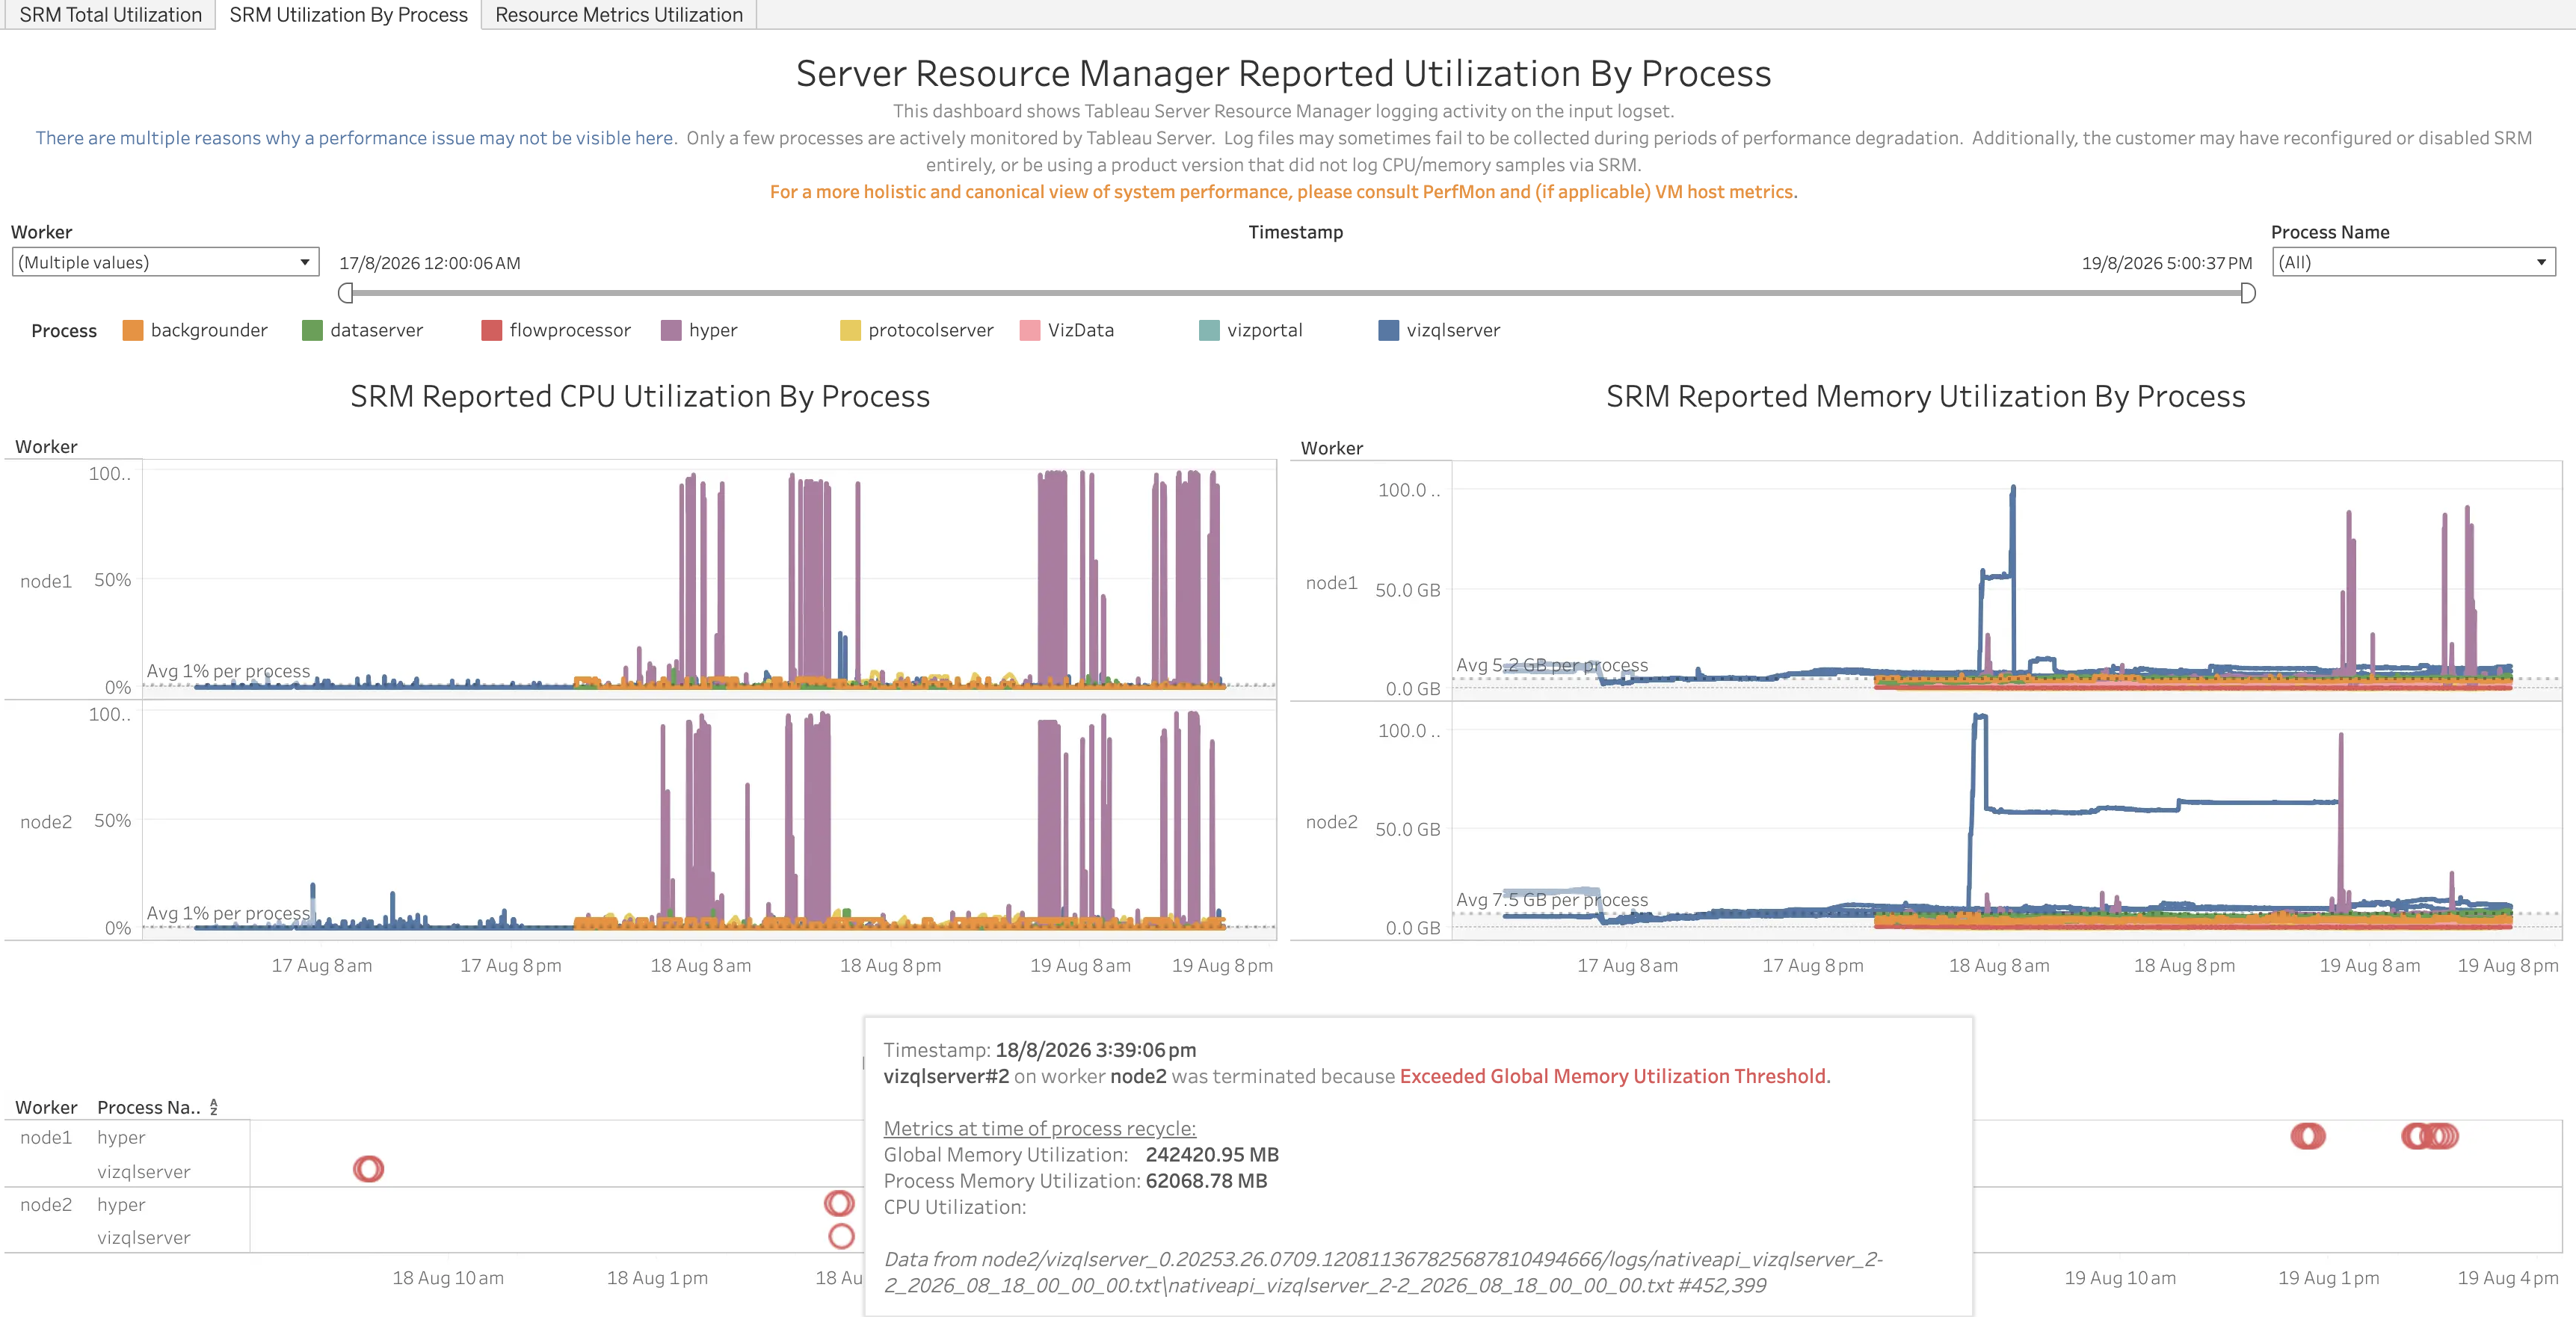2576x1317 pixels.
Task: Click tooltip value 62068.78 MB
Action: (1206, 1181)
